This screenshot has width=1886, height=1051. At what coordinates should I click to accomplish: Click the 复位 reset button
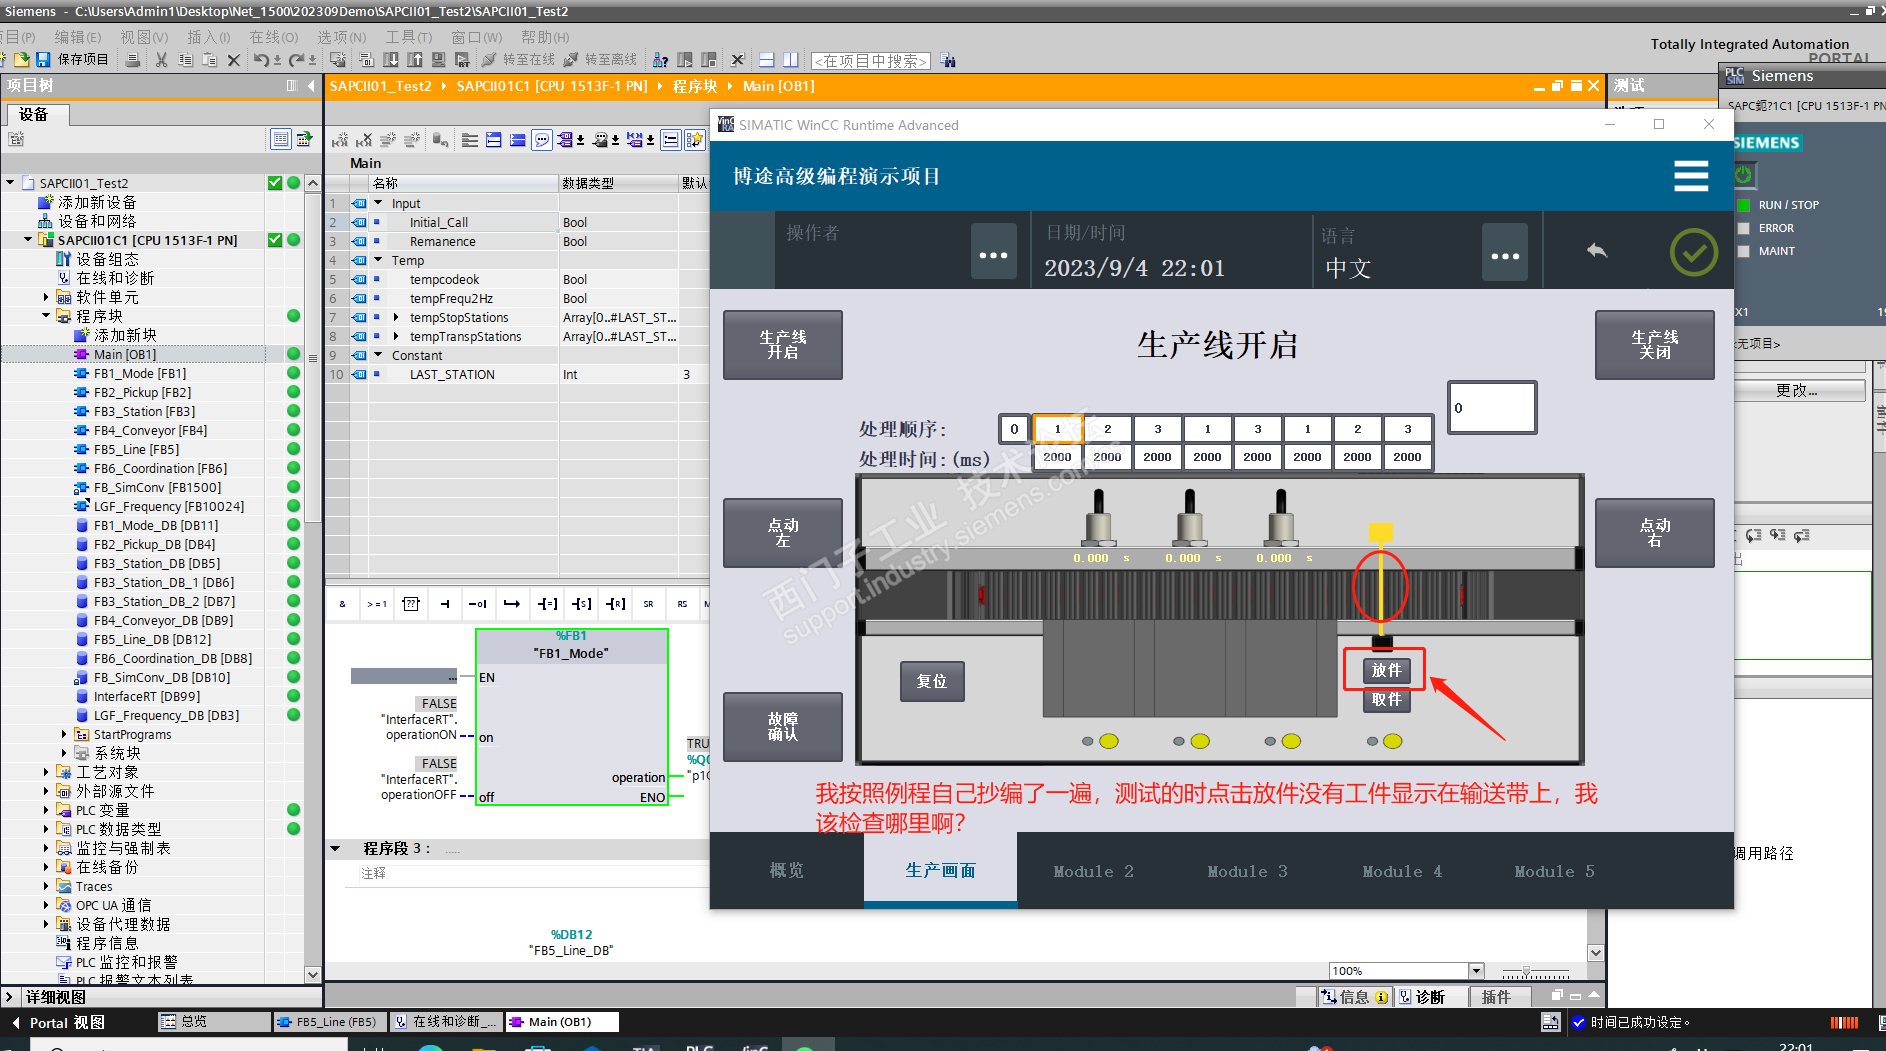(x=932, y=681)
